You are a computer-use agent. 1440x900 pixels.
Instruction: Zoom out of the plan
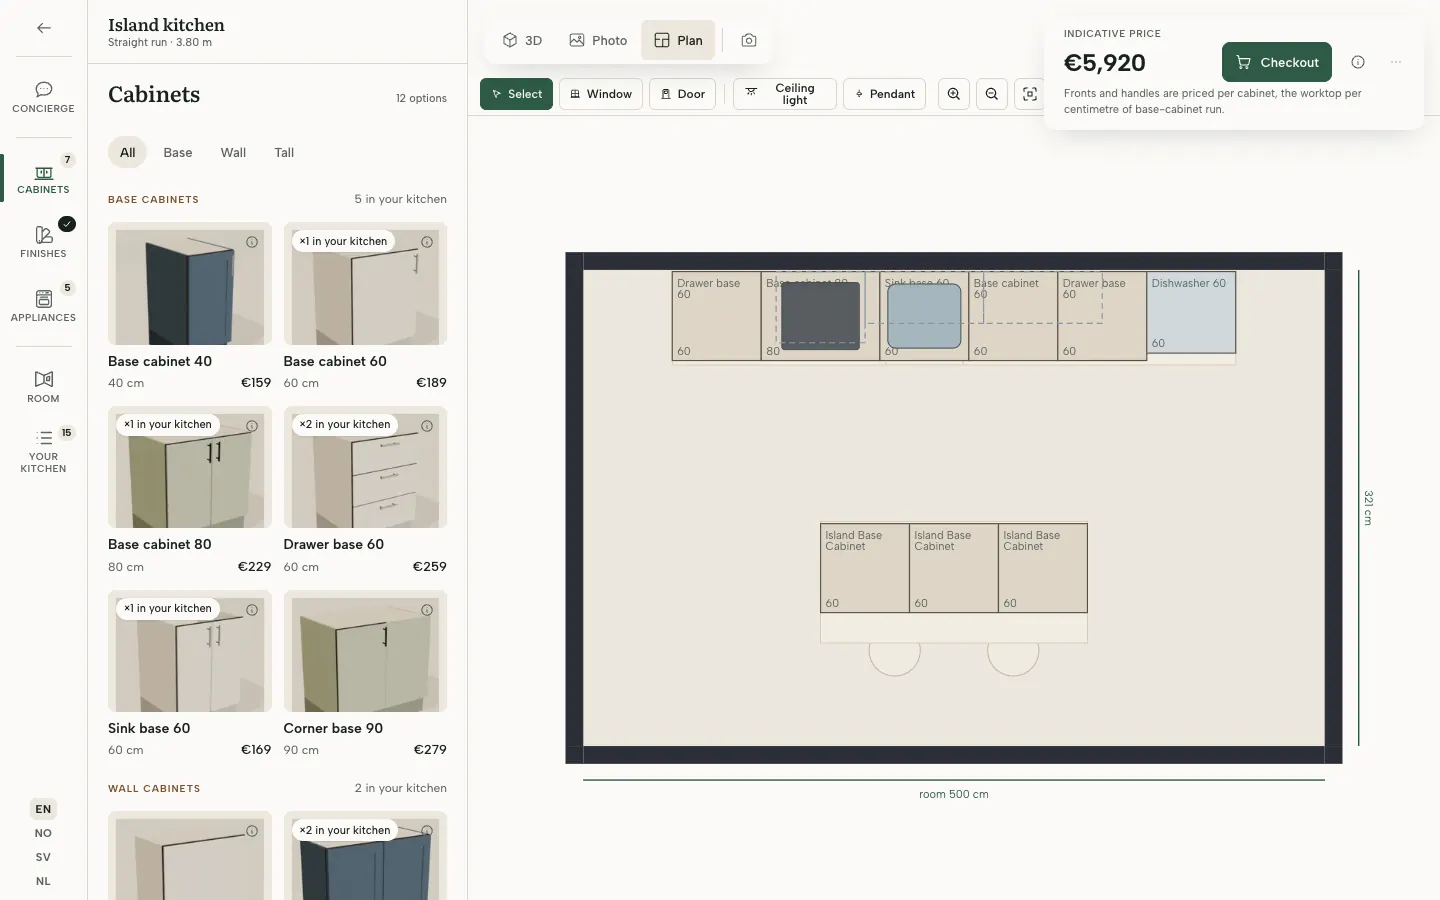click(992, 94)
